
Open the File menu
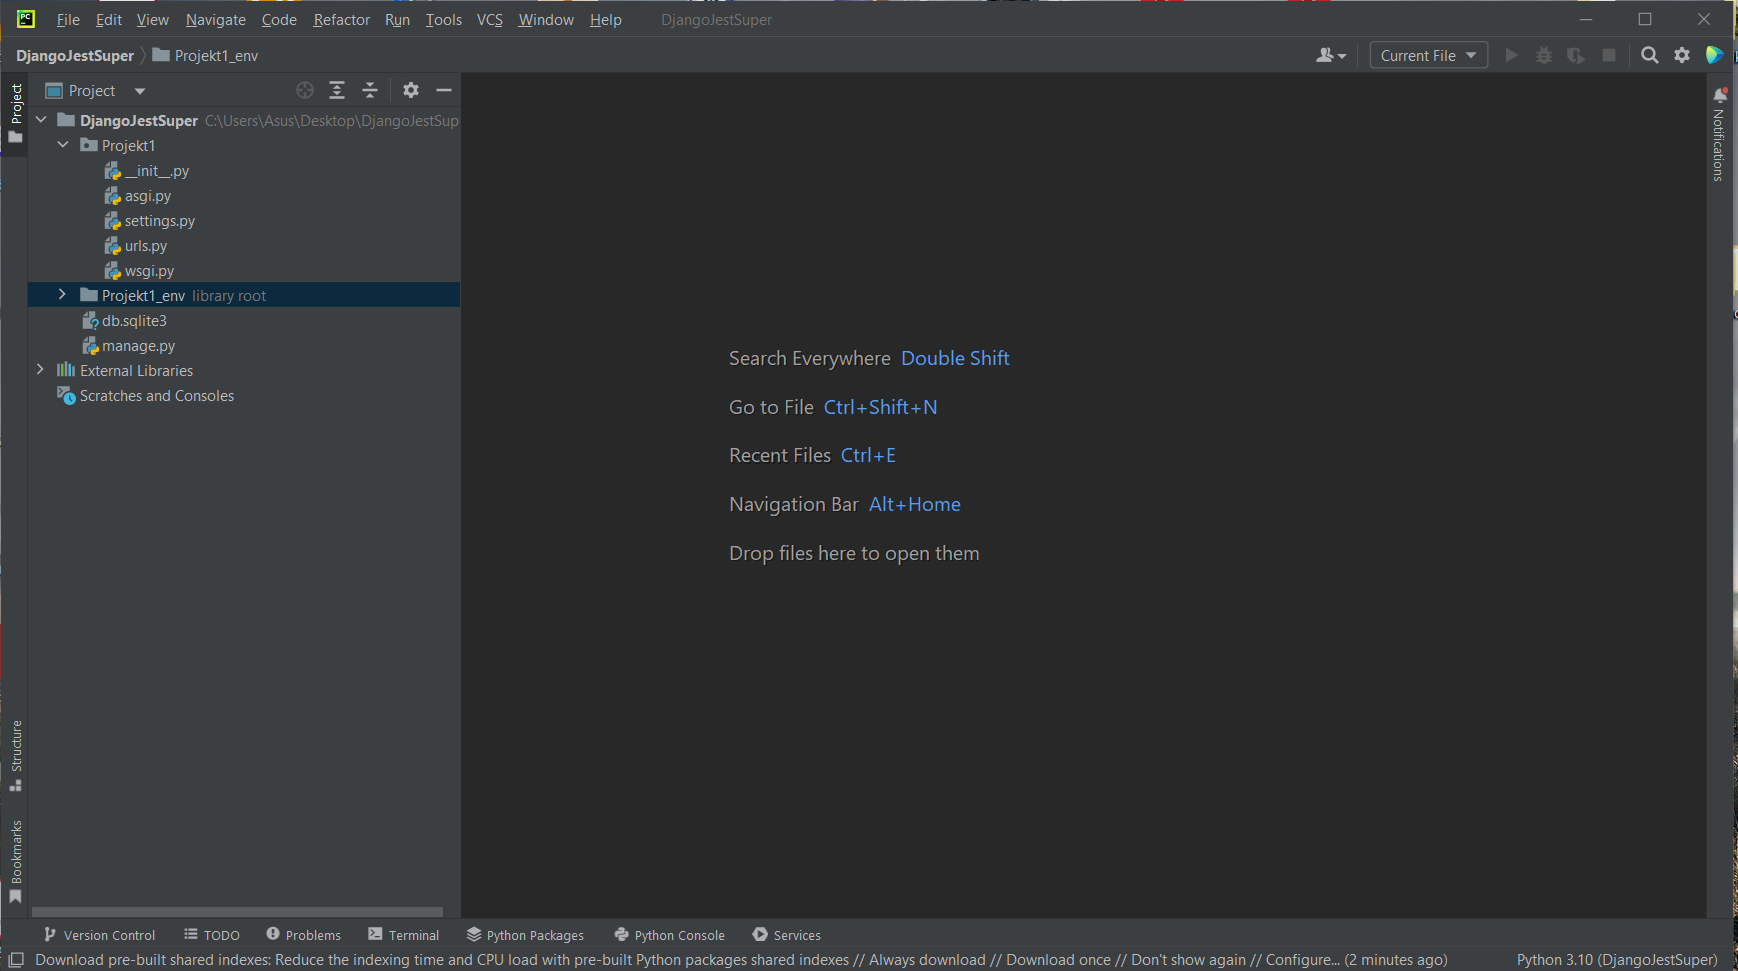68,19
